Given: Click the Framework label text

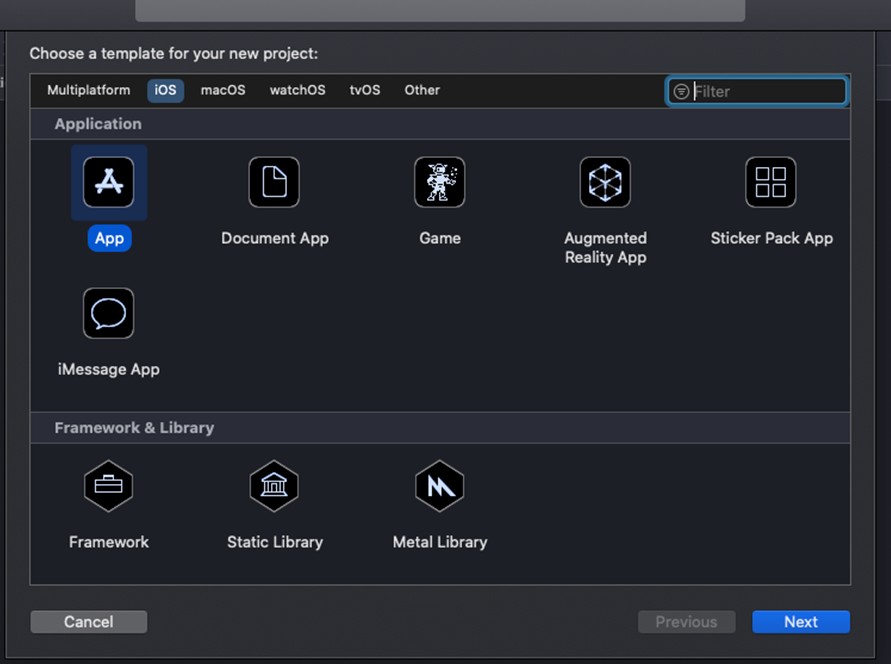Looking at the screenshot, I should tap(109, 542).
